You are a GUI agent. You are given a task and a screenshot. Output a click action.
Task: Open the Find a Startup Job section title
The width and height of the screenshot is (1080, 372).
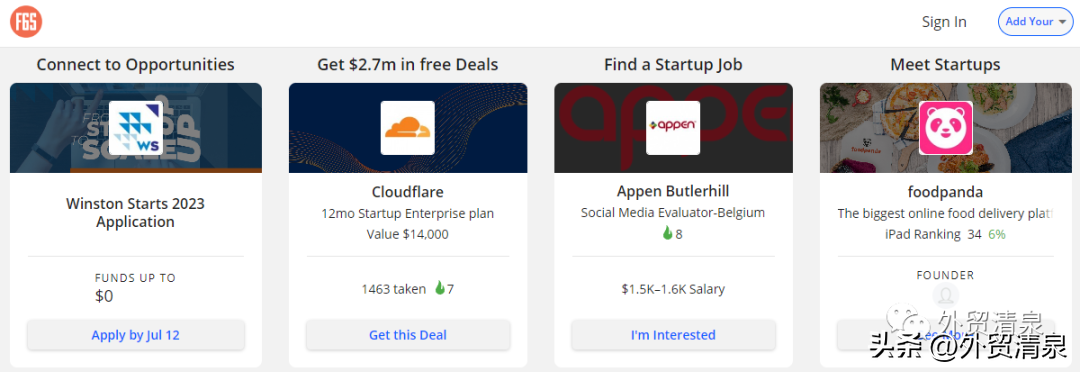click(673, 65)
